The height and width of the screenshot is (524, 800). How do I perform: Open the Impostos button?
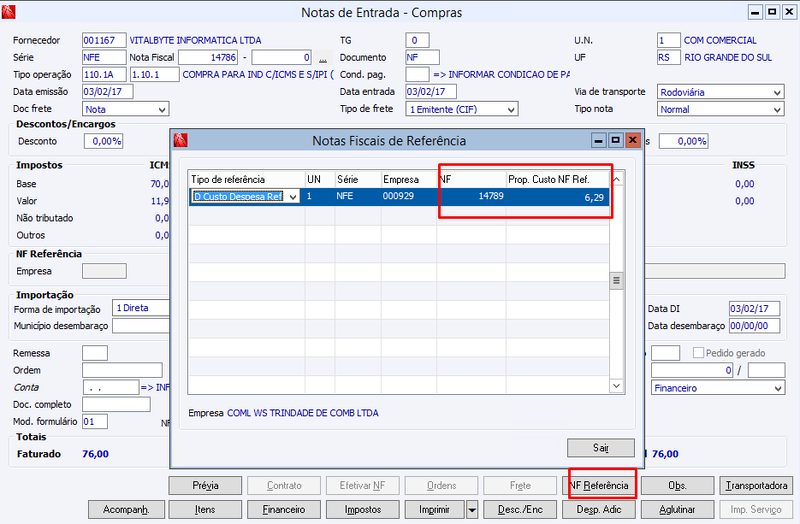pyautogui.click(x=363, y=510)
